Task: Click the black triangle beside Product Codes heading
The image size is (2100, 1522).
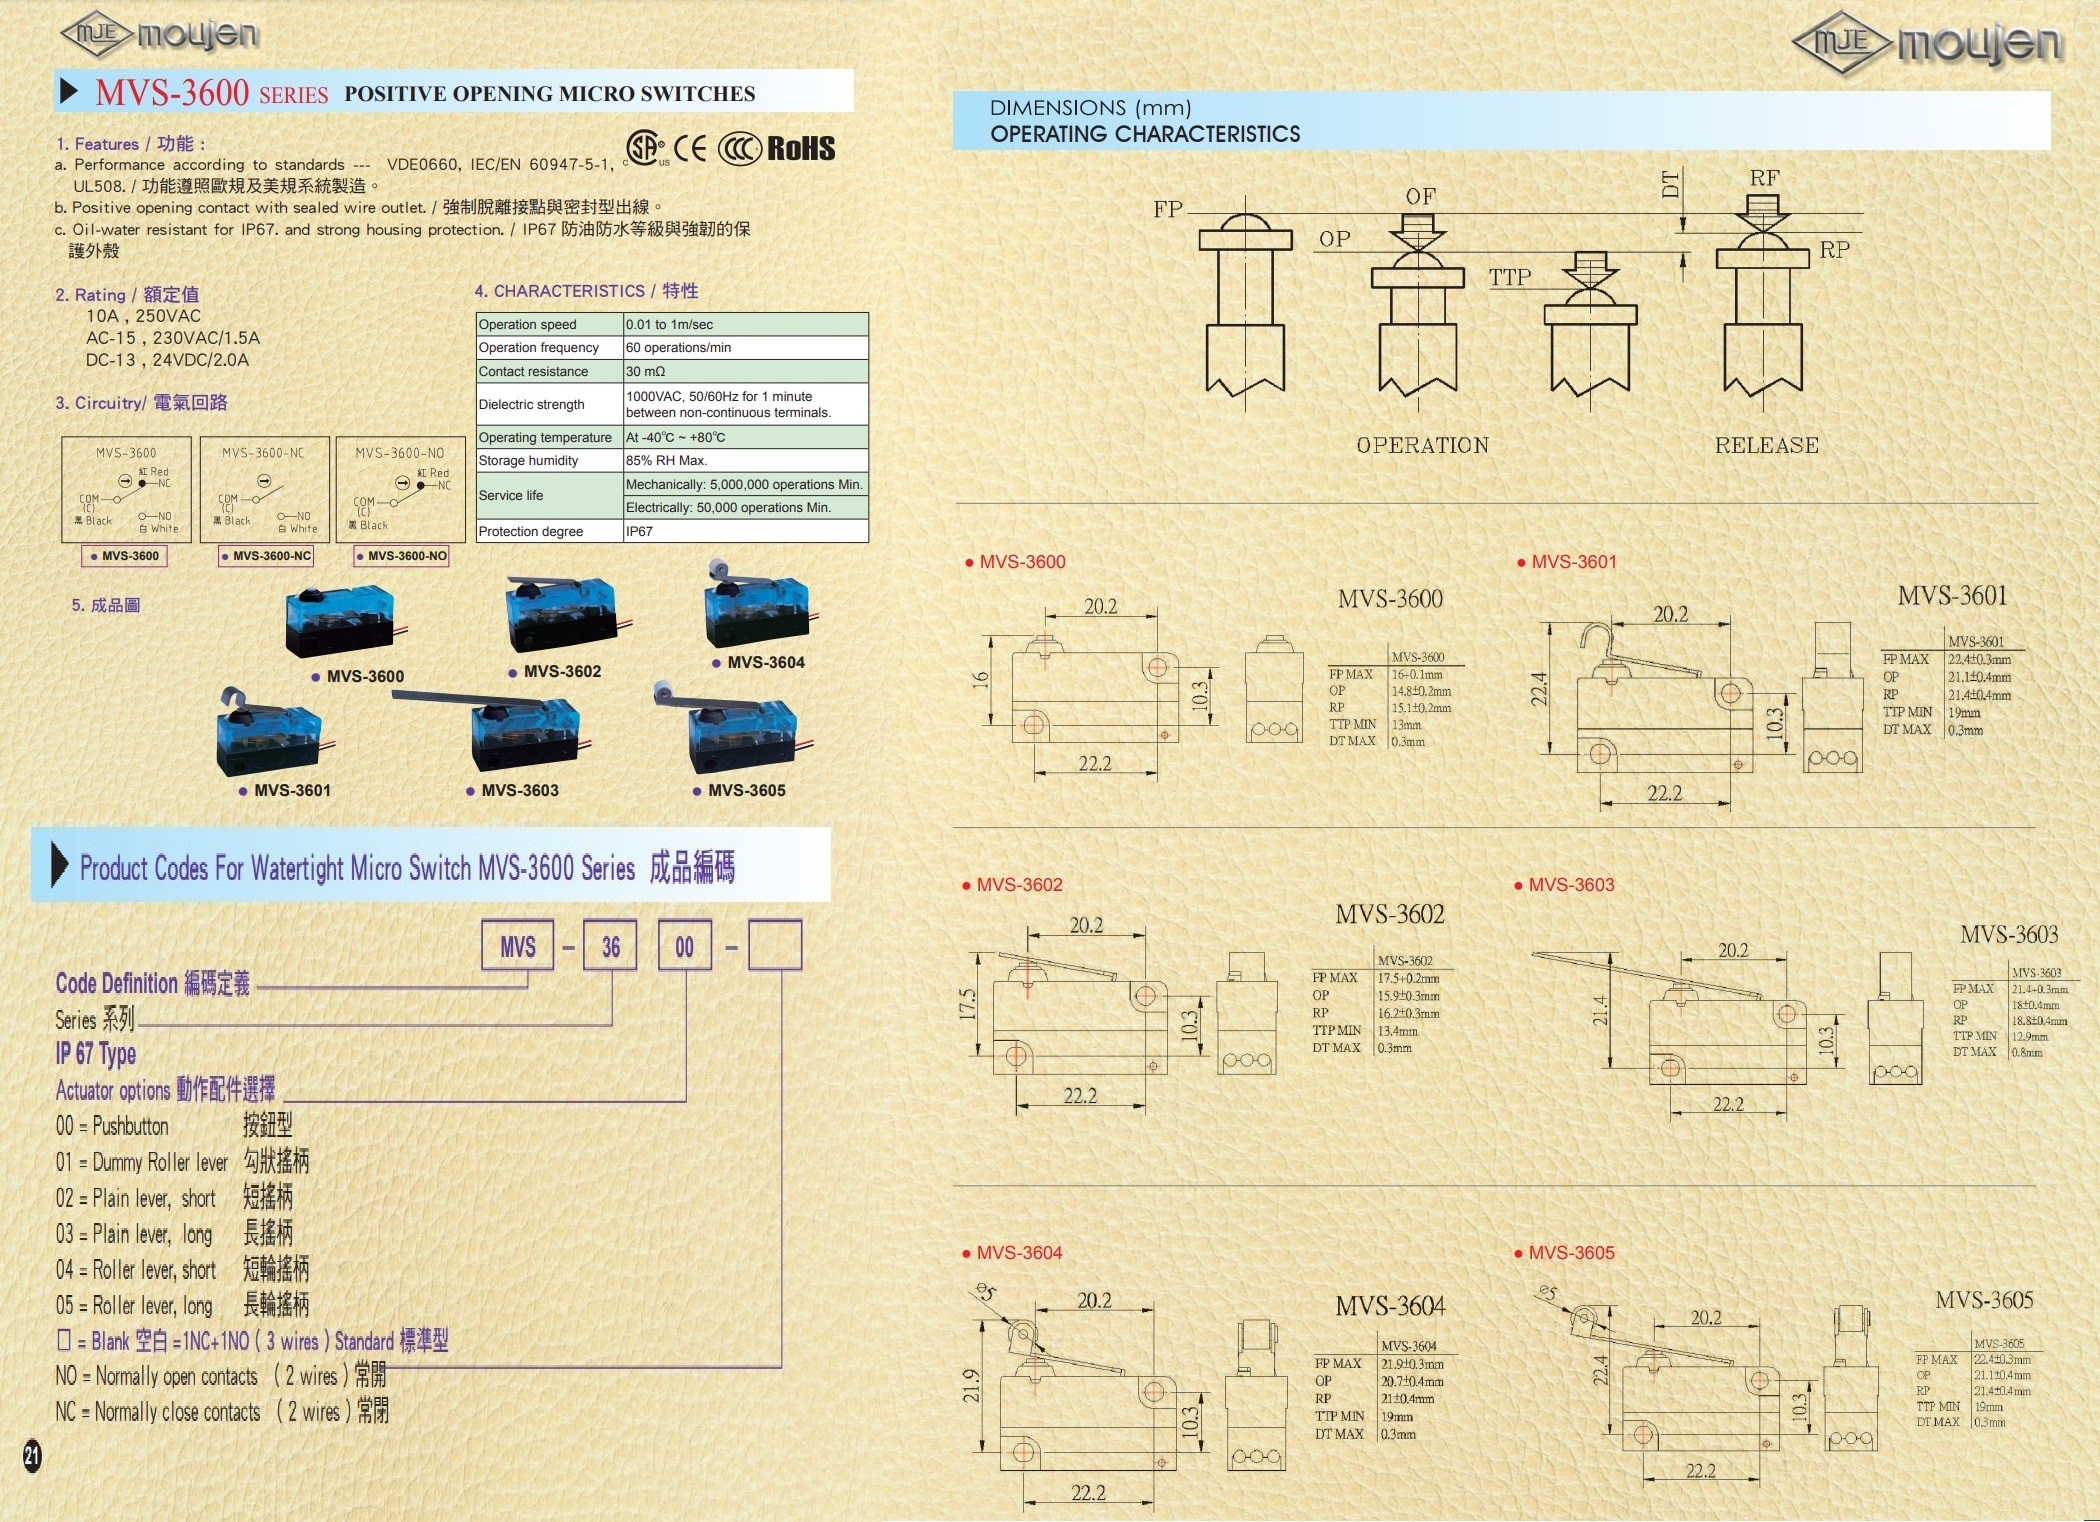Action: 60,866
